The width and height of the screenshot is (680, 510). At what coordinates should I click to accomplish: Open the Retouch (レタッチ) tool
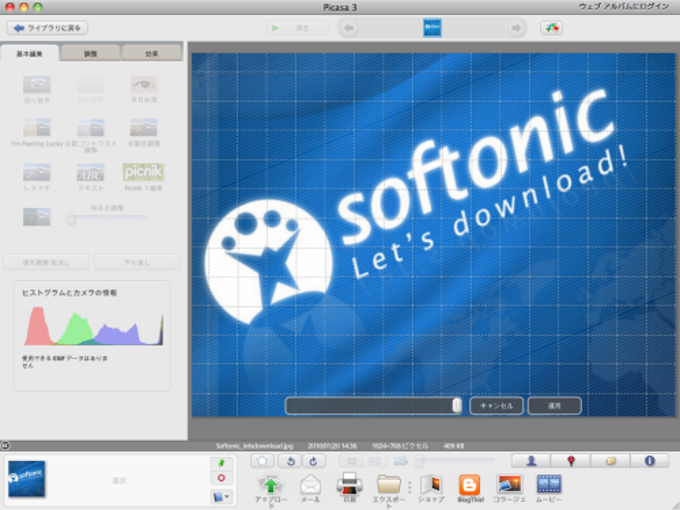pos(36,172)
